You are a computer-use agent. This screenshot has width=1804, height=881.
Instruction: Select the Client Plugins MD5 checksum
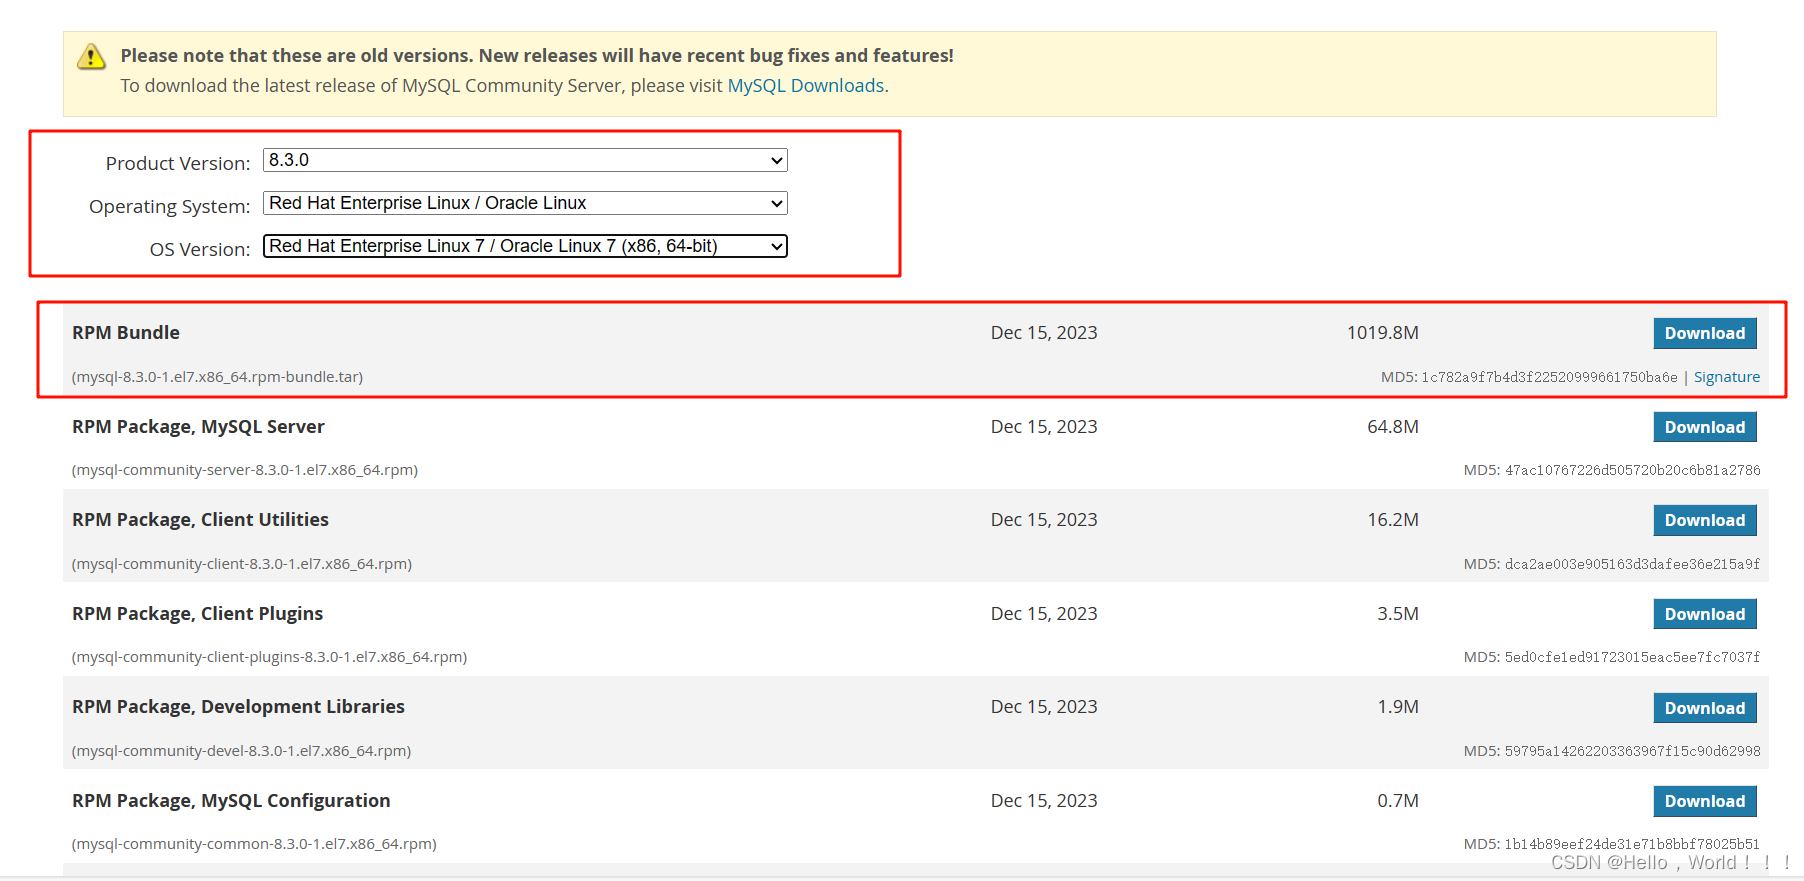(1632, 657)
